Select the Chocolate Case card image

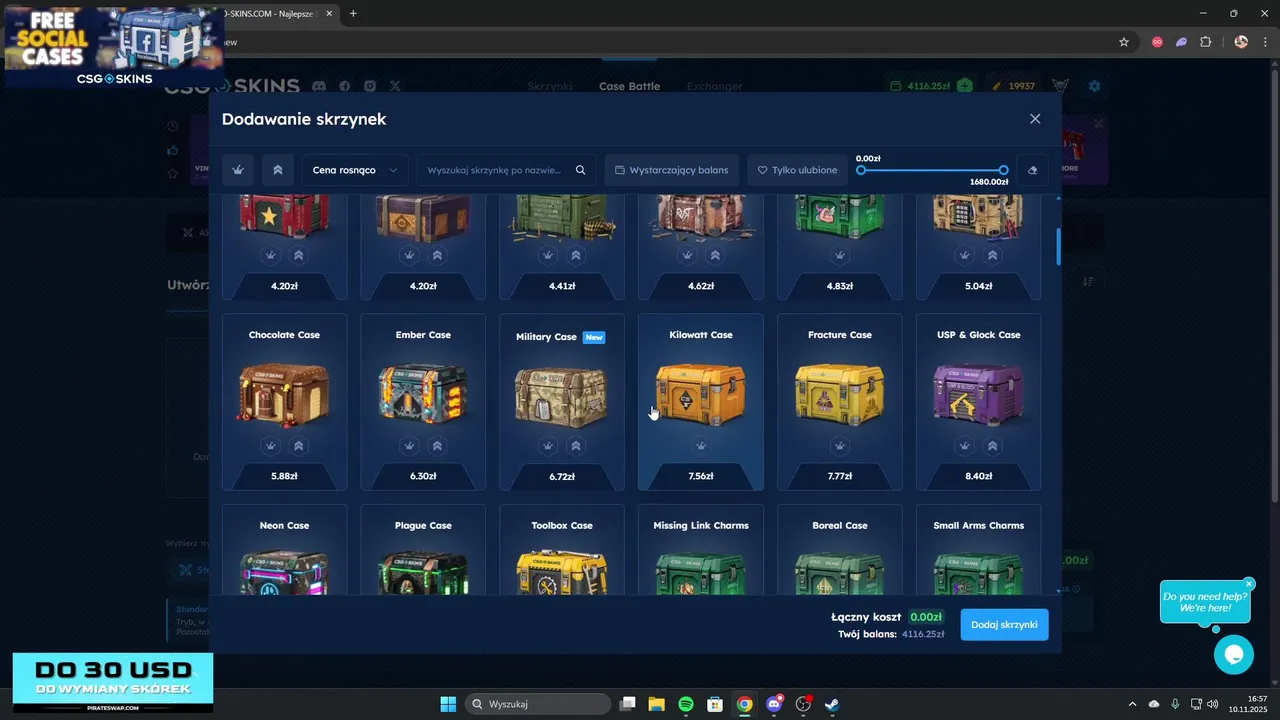284,394
